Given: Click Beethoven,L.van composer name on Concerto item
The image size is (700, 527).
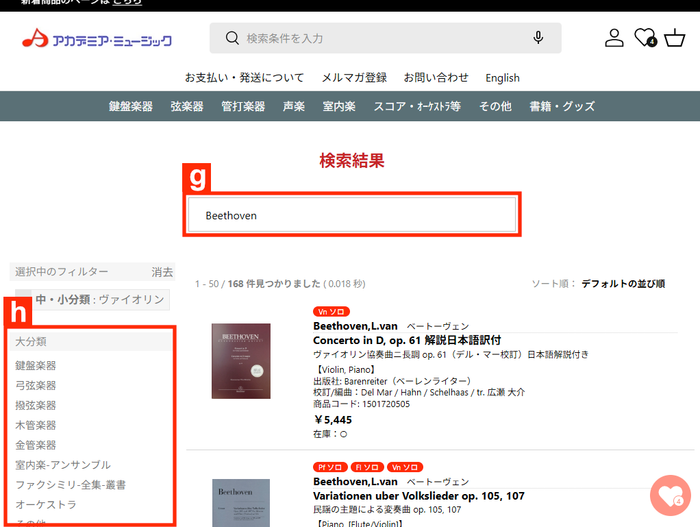Looking at the screenshot, I should click(x=355, y=326).
